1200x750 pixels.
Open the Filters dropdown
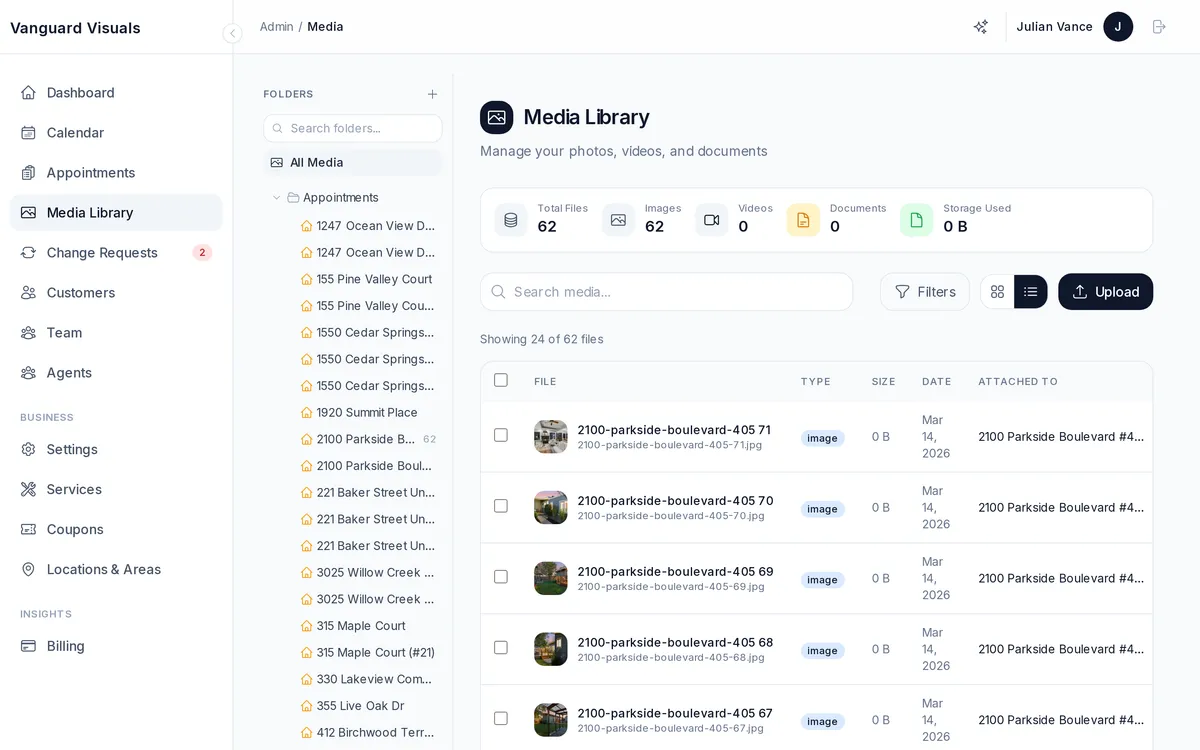(924, 292)
